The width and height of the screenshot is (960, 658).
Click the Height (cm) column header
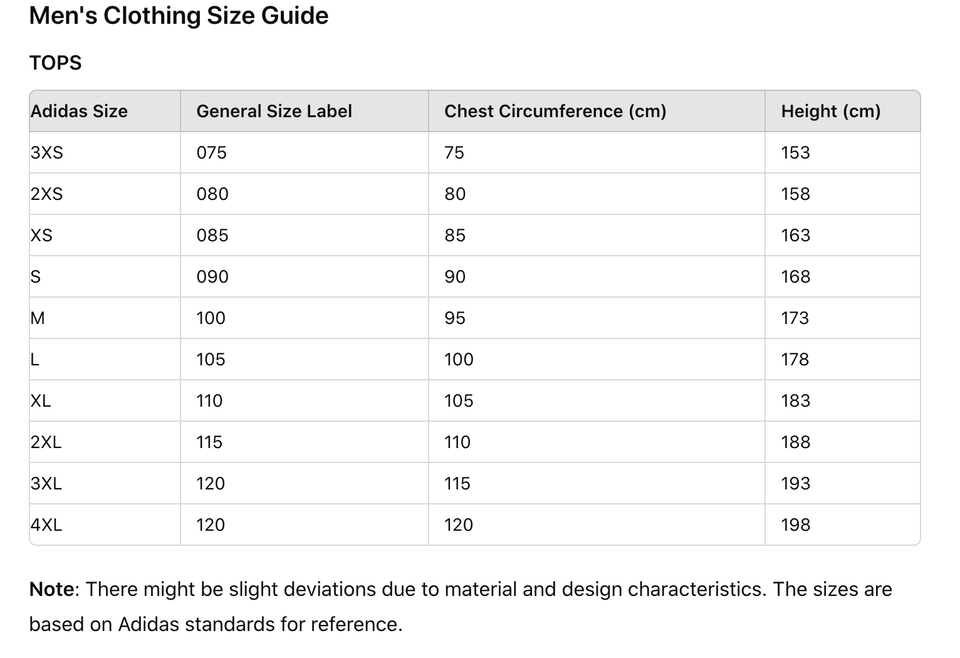click(830, 111)
